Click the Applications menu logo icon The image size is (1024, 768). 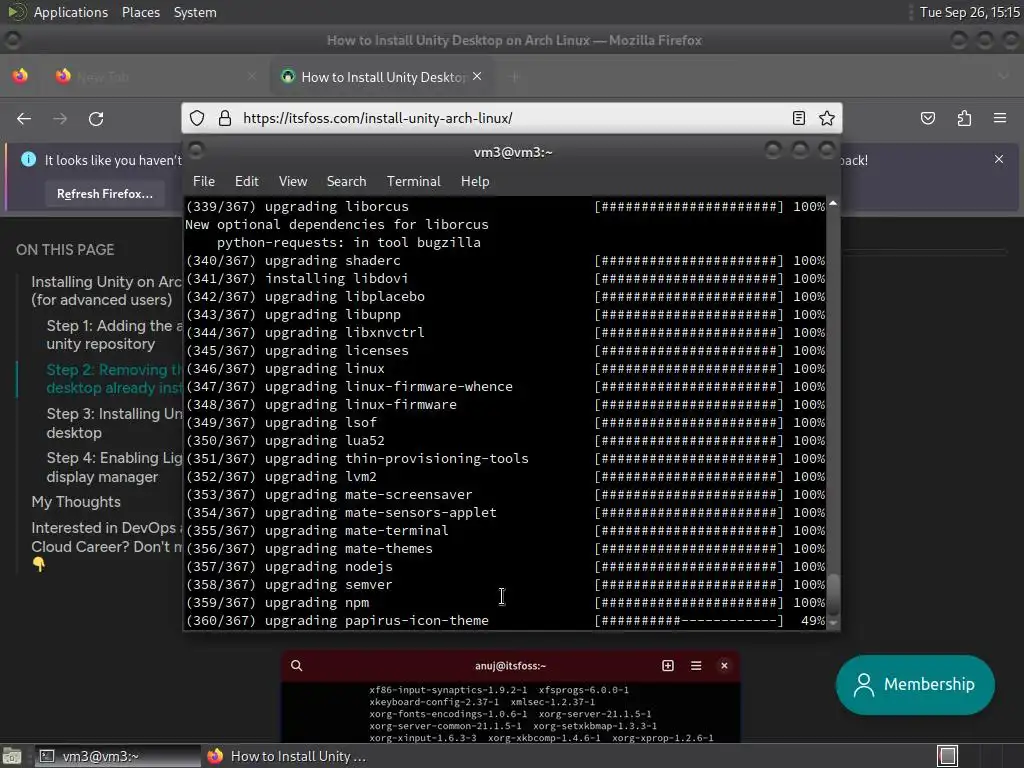coord(16,12)
